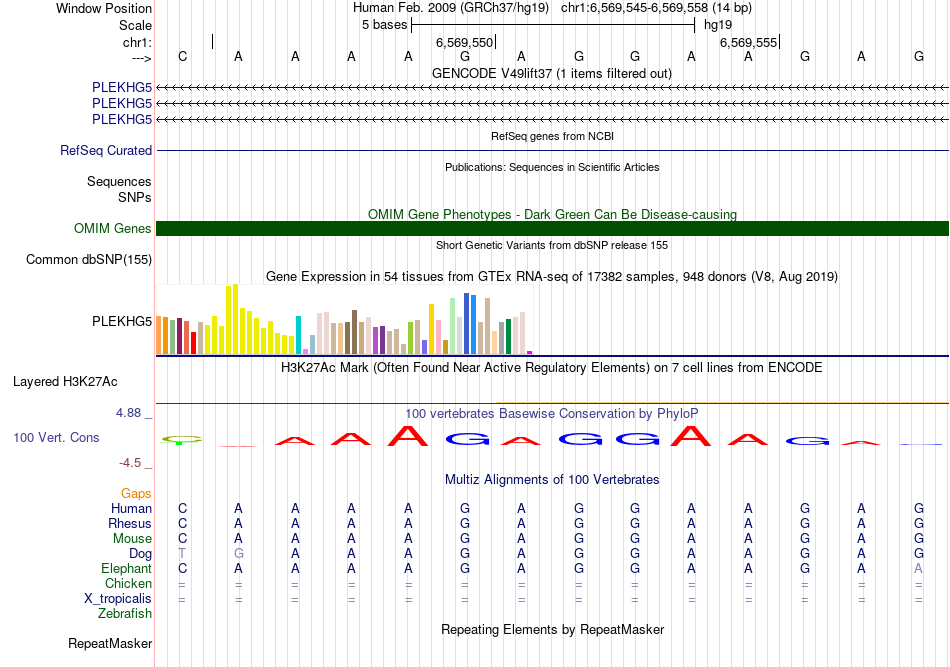Click the light green bar in GTEx chart
The height and width of the screenshot is (667, 950).
coord(452,326)
